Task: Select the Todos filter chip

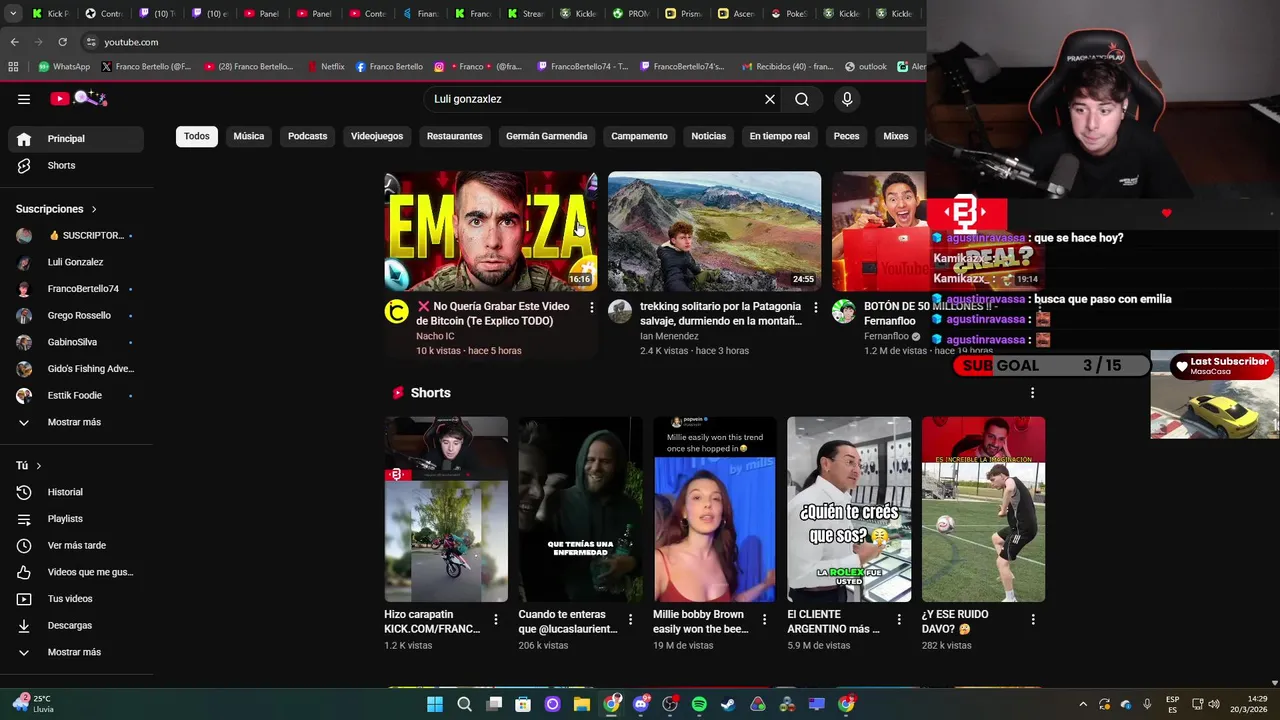Action: point(197,136)
